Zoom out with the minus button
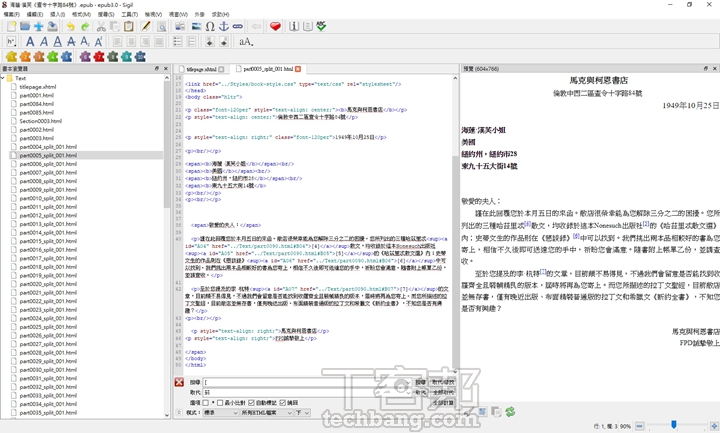Image resolution: width=720 pixels, height=433 pixels. [639, 426]
